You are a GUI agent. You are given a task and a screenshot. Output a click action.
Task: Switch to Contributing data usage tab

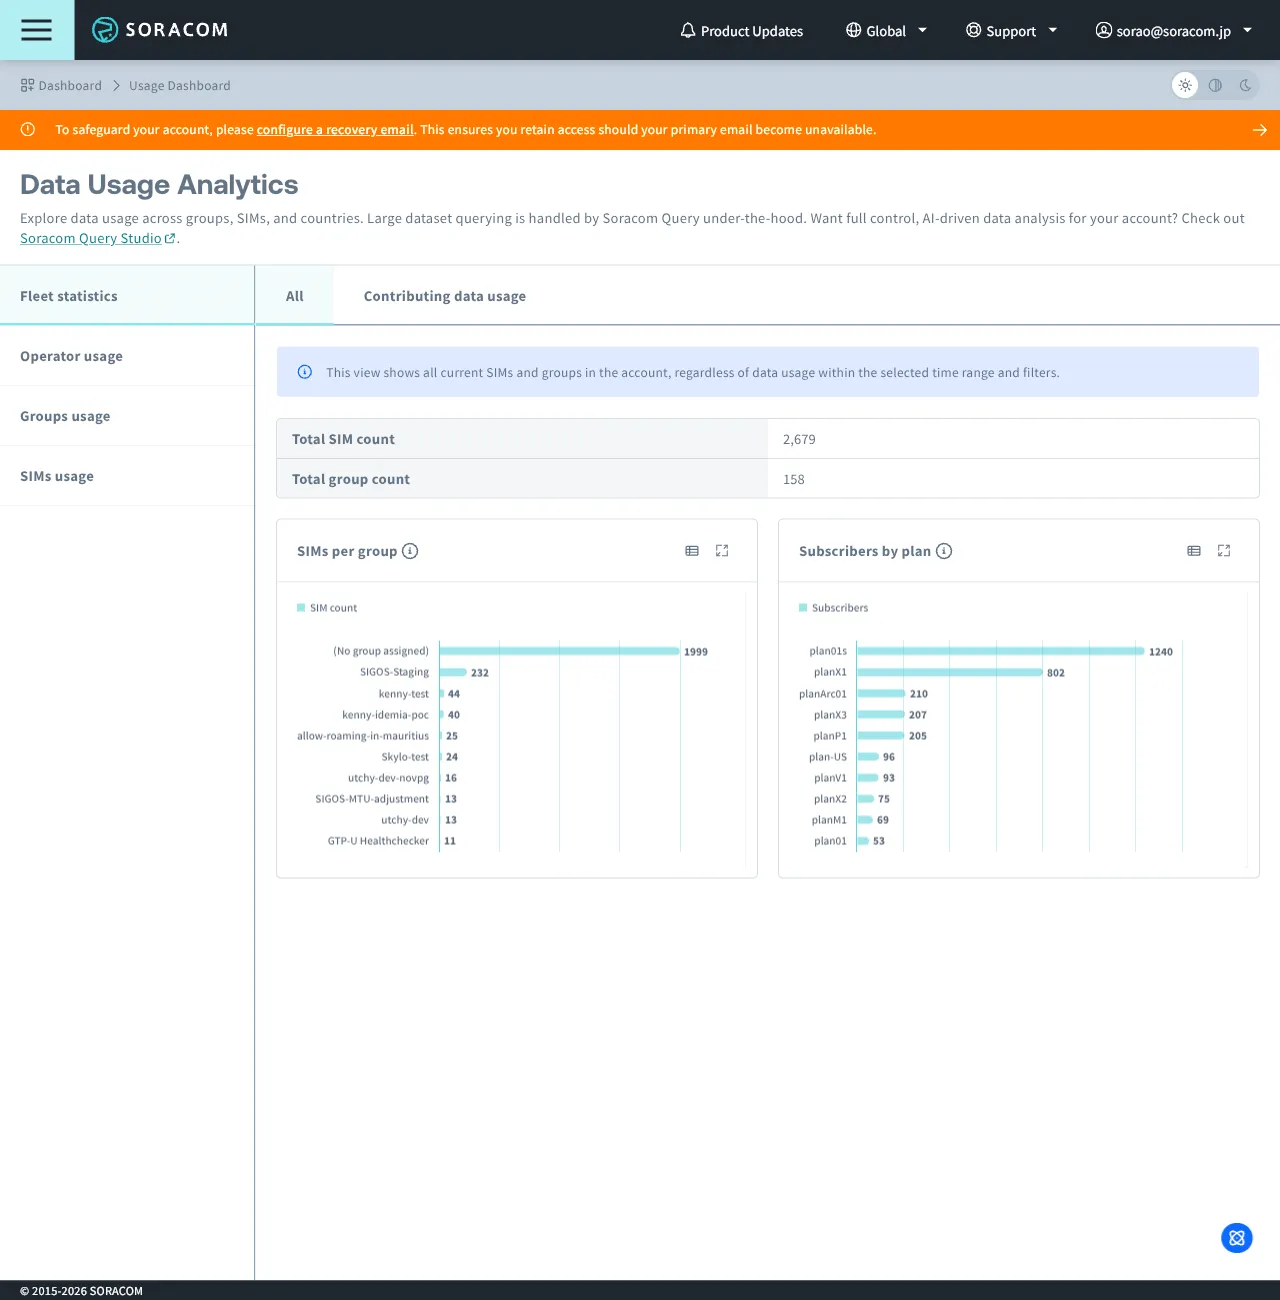pos(445,296)
